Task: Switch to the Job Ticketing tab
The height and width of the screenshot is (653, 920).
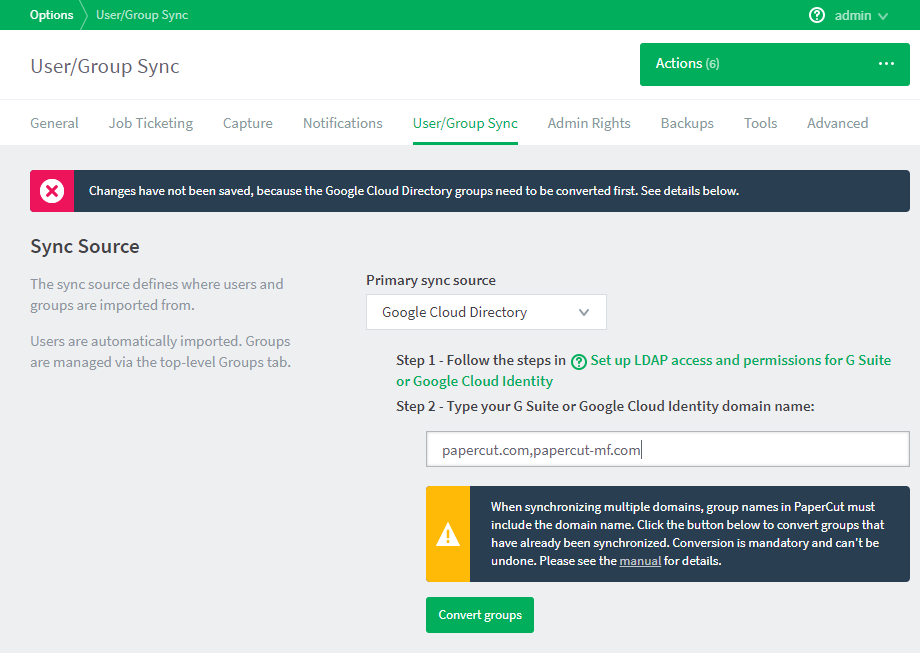Action: (x=151, y=123)
